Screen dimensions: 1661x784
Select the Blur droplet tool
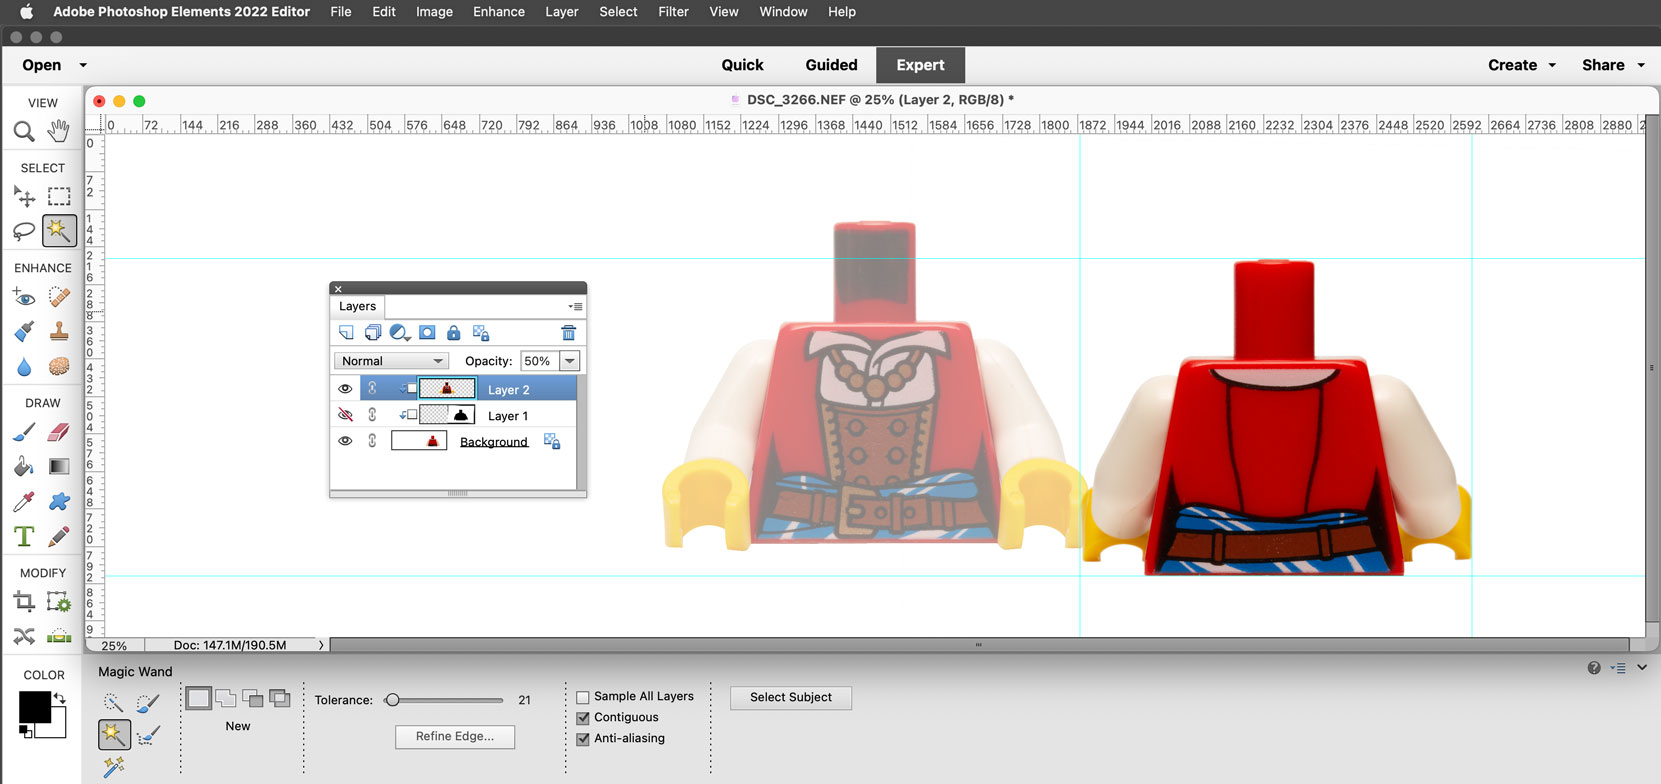tap(24, 366)
